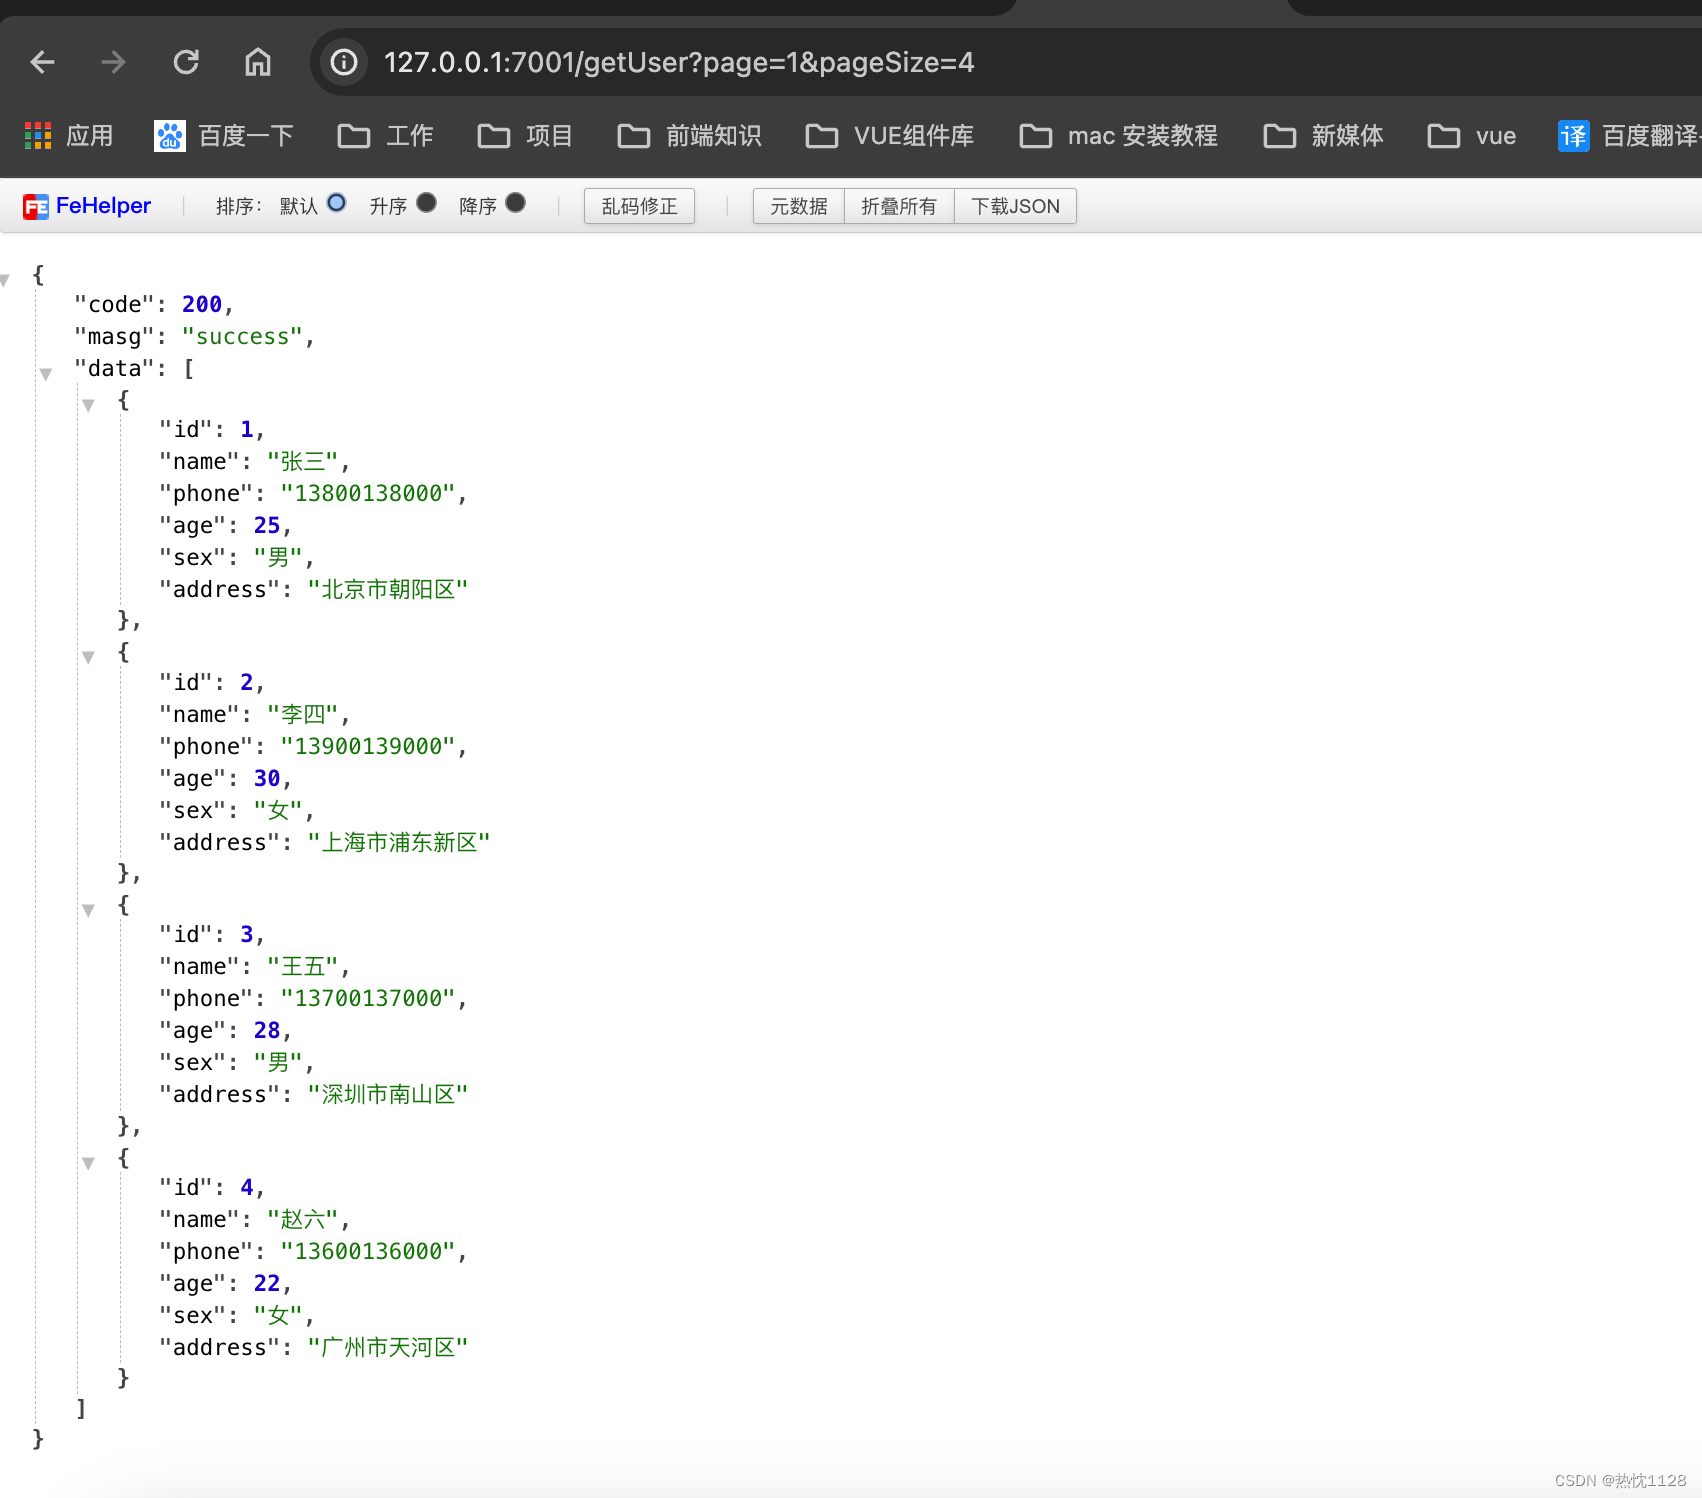The width and height of the screenshot is (1702, 1498).
Task: Click the phone value "13900139000"
Action: point(368,746)
